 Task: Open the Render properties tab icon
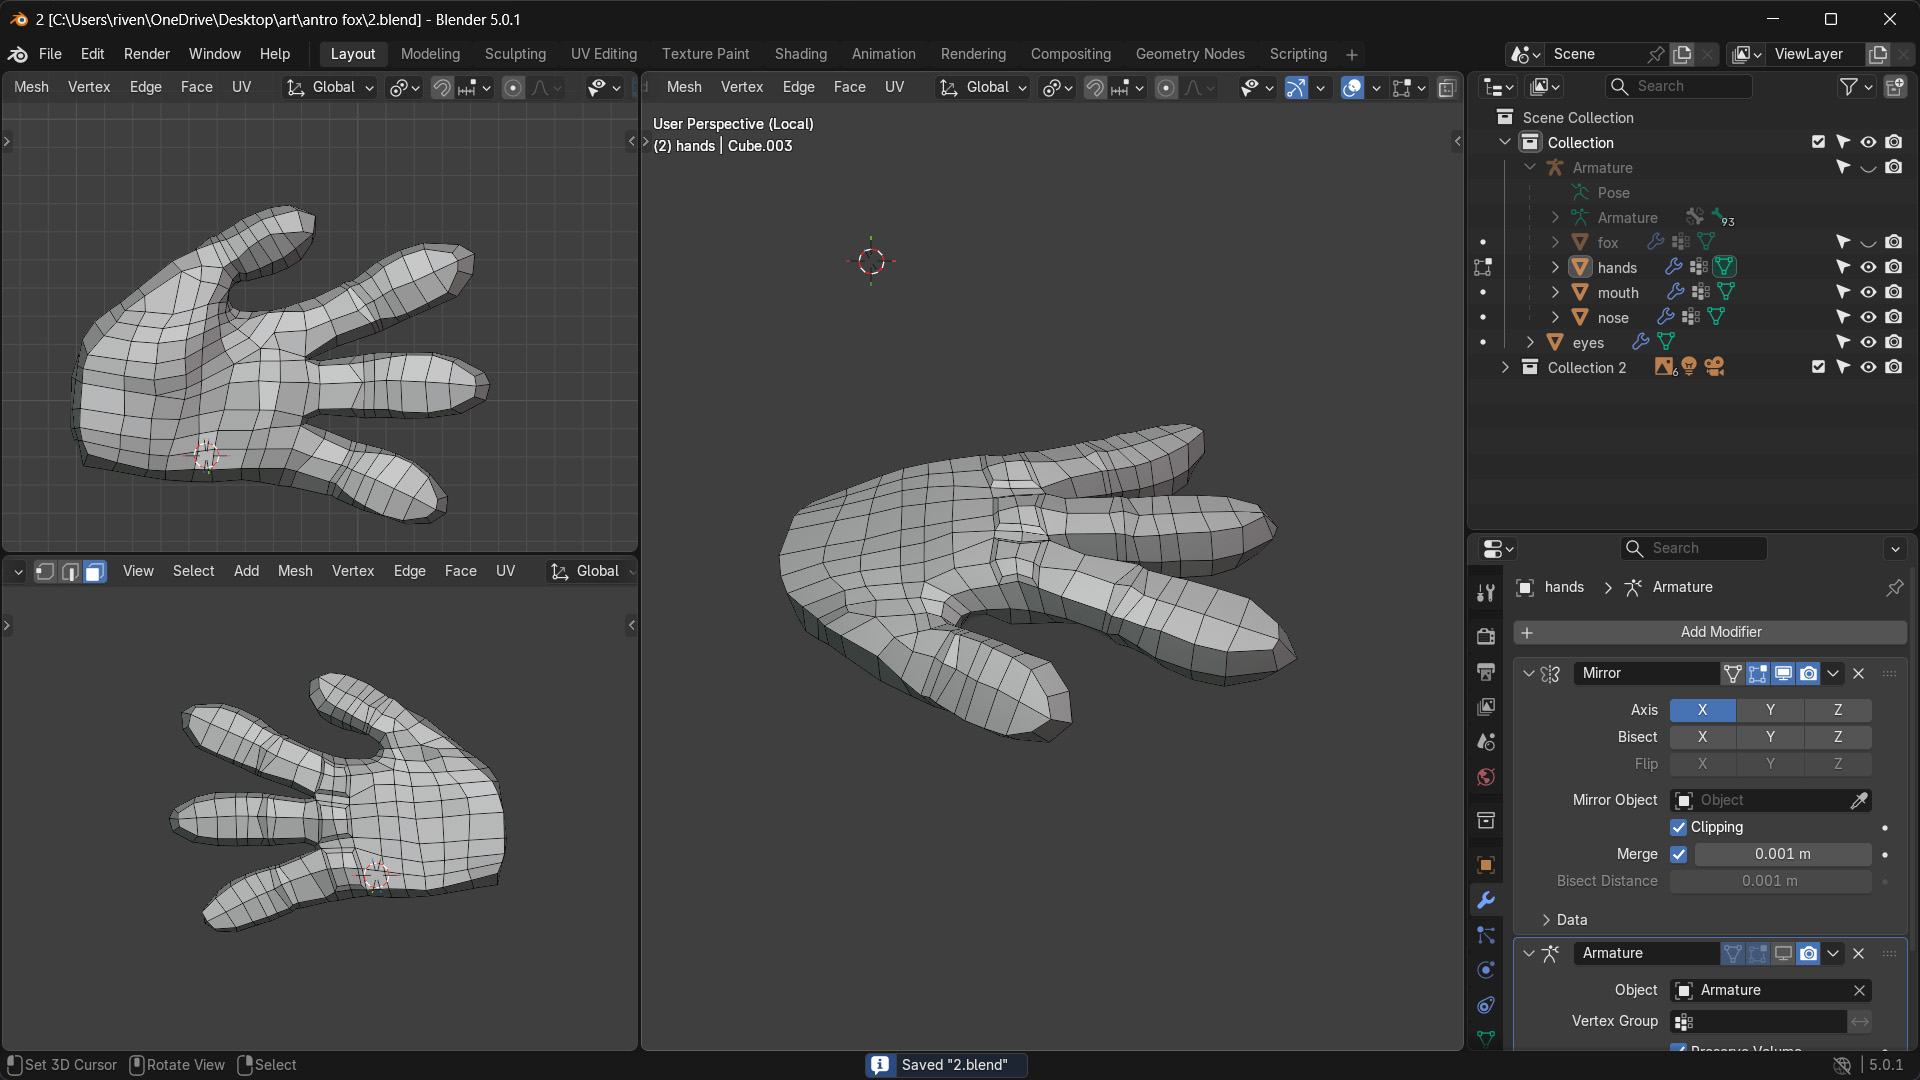1486,636
